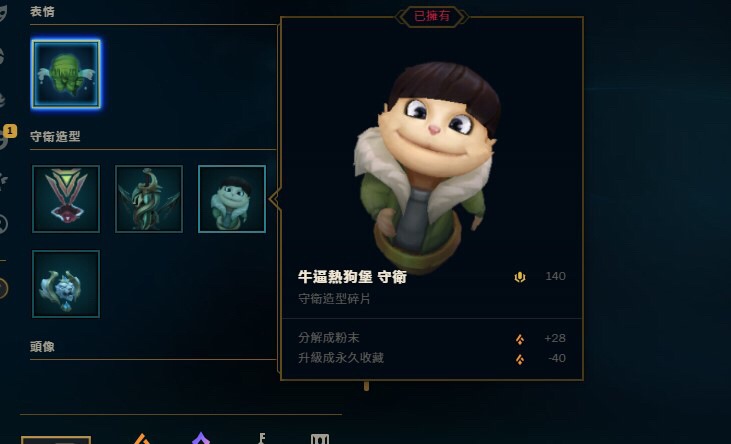The width and height of the screenshot is (731, 444).
Task: Click the round icon at sidebar bottom
Action: (x=3, y=289)
